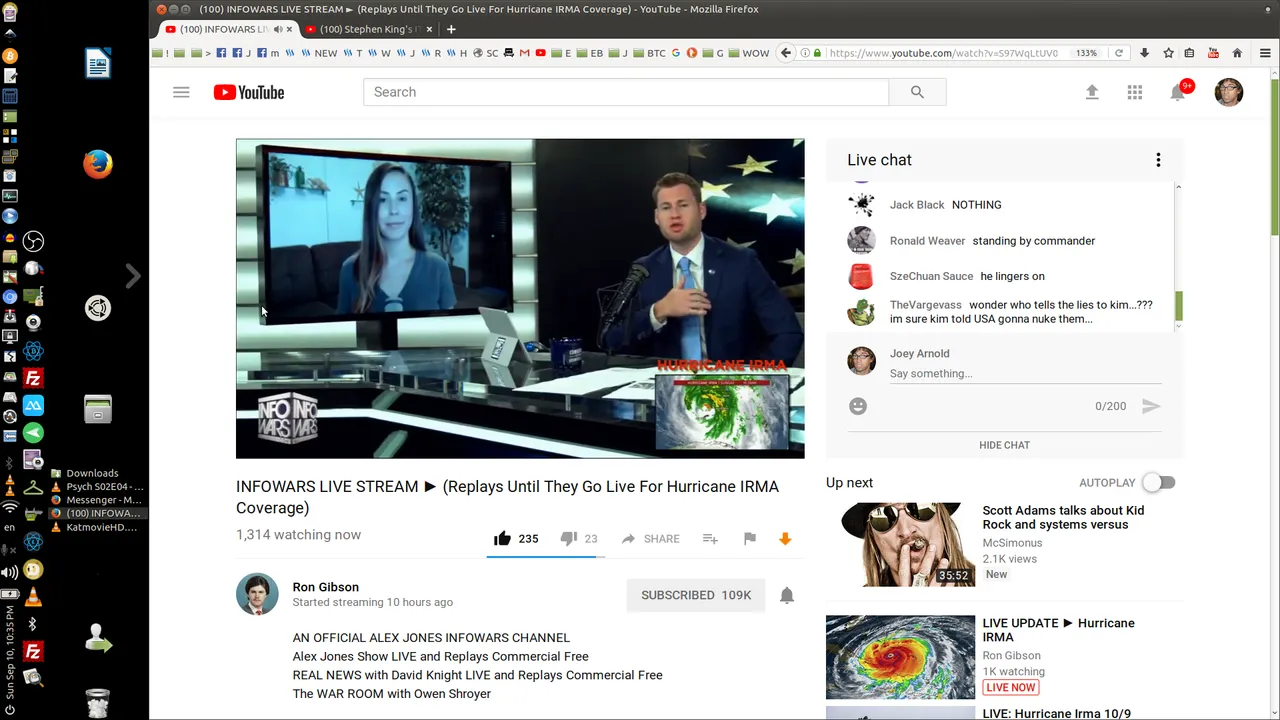The image size is (1280, 720).
Task: Open Firefox downloads arrow
Action: (x=1144, y=53)
